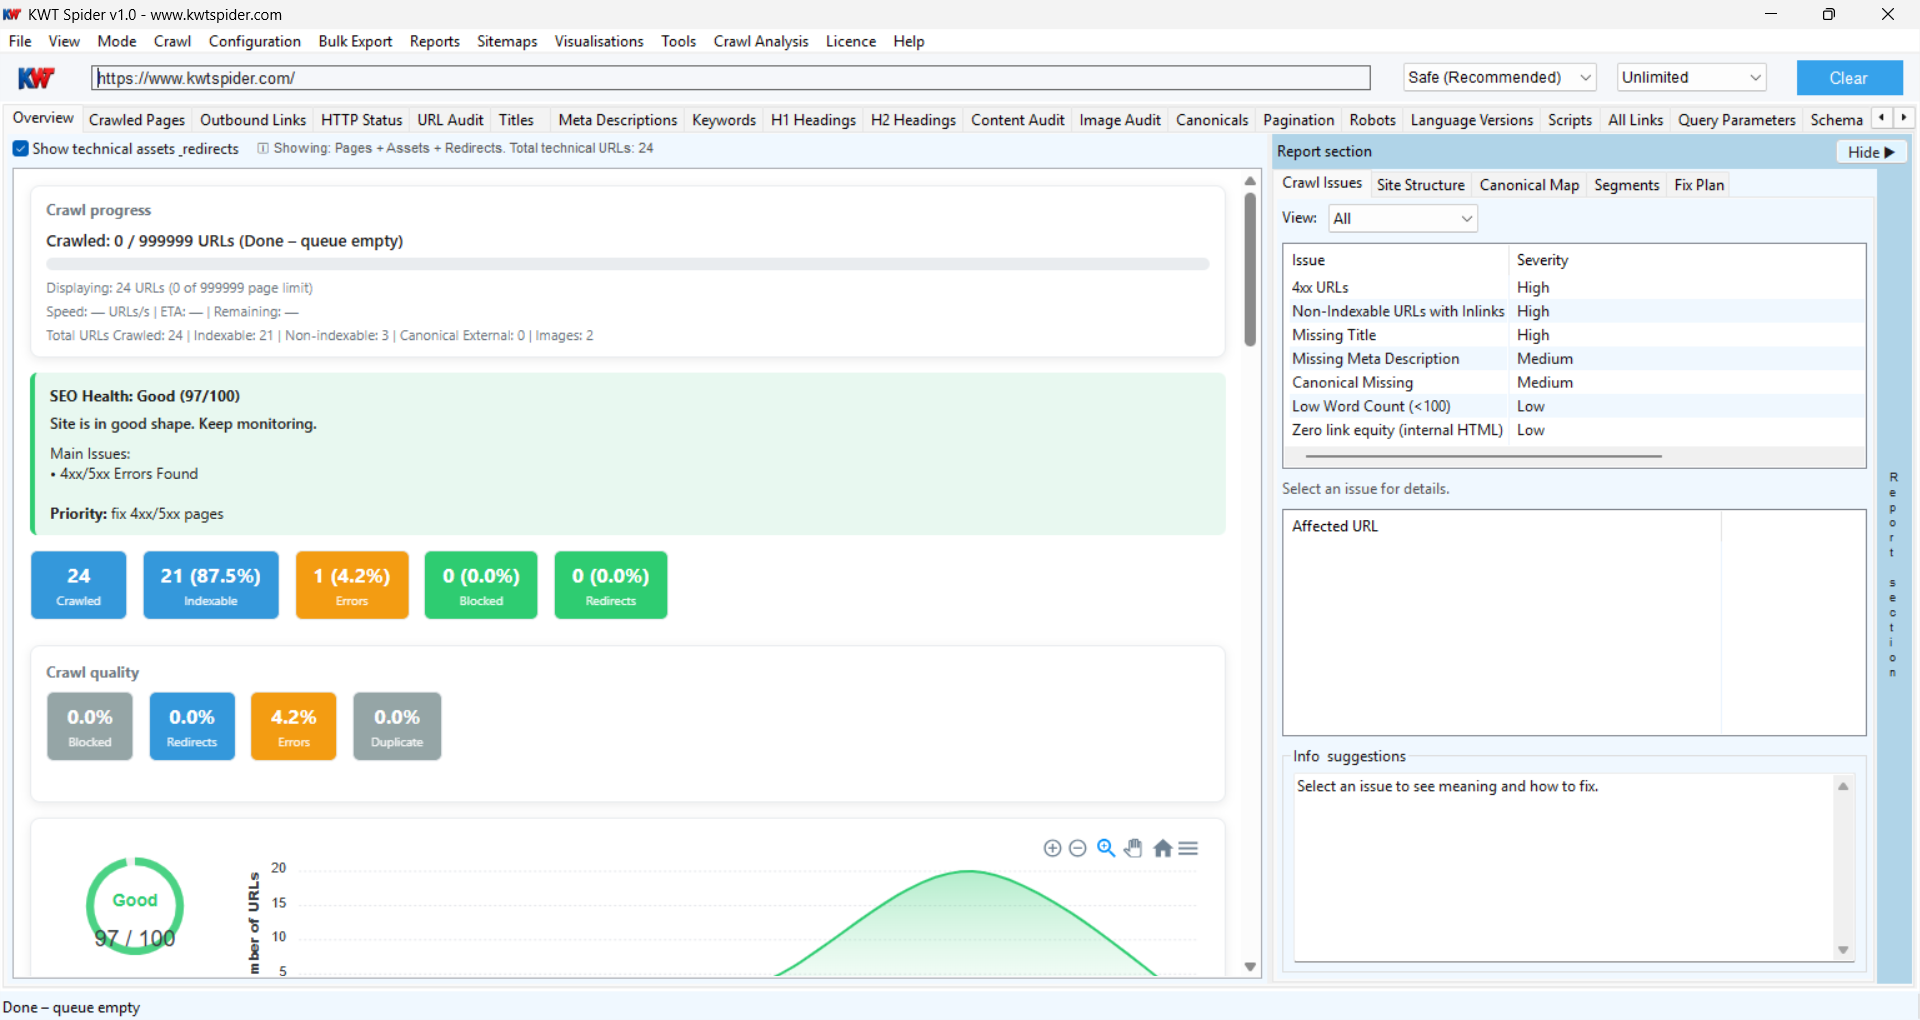Click the zoom-out icon above the chart
The image size is (1920, 1020).
click(1078, 847)
